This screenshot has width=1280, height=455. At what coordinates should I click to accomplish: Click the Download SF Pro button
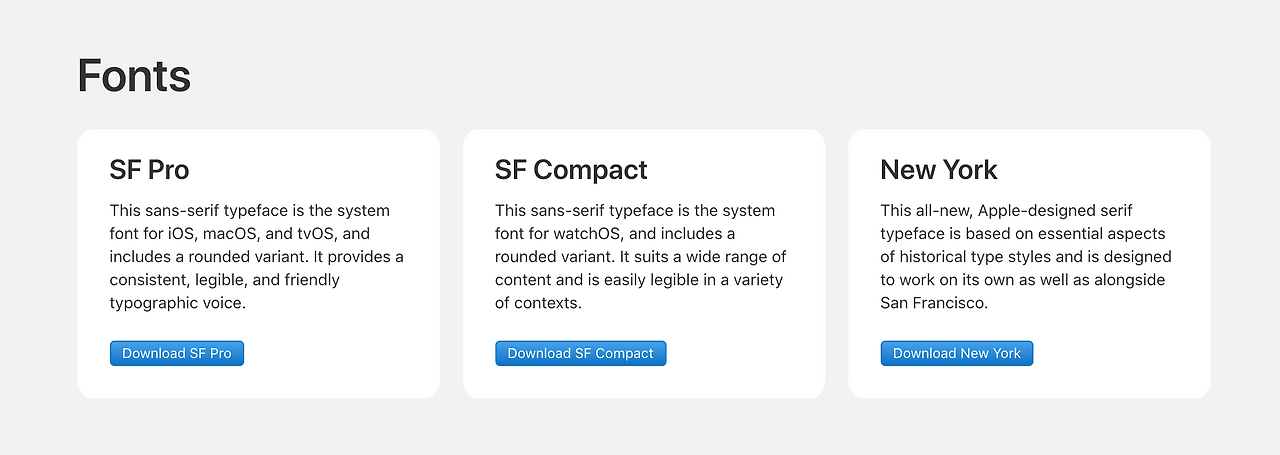click(x=176, y=353)
